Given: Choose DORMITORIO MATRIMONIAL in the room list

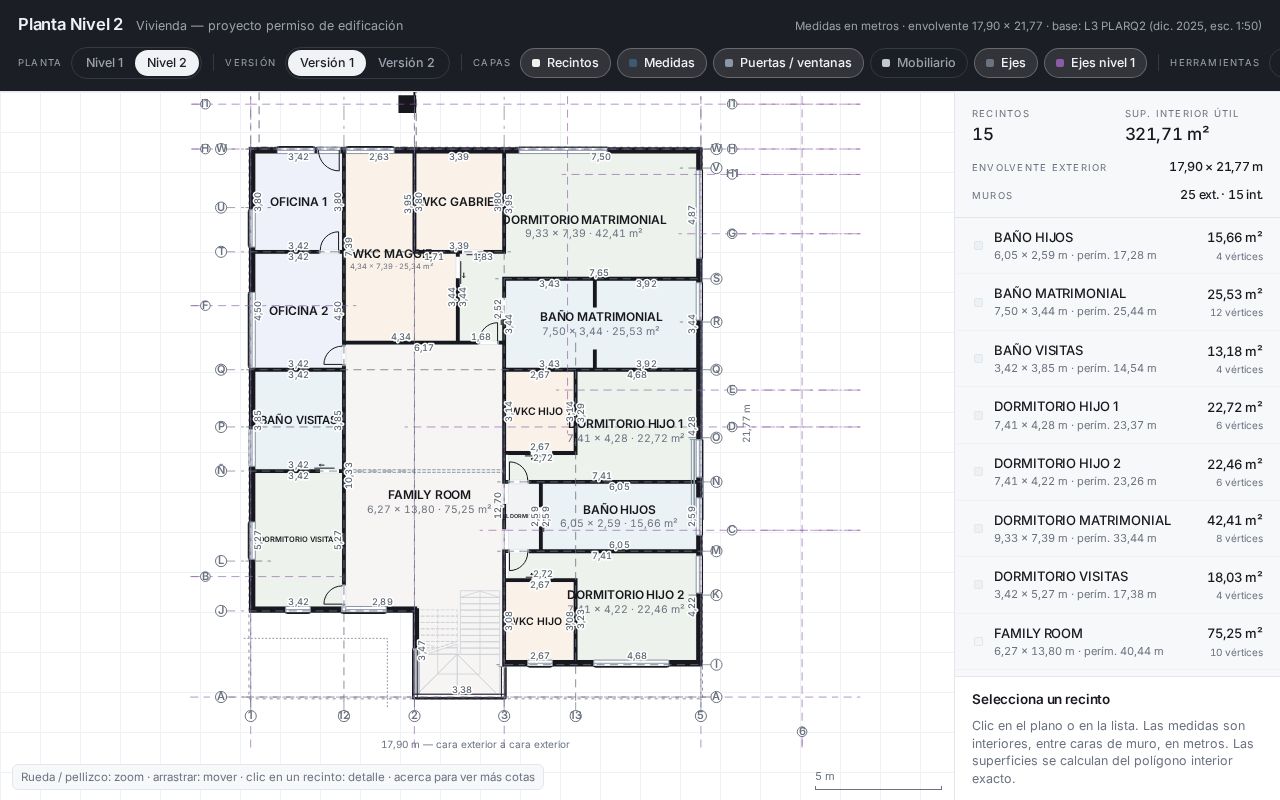Looking at the screenshot, I should (x=1117, y=529).
